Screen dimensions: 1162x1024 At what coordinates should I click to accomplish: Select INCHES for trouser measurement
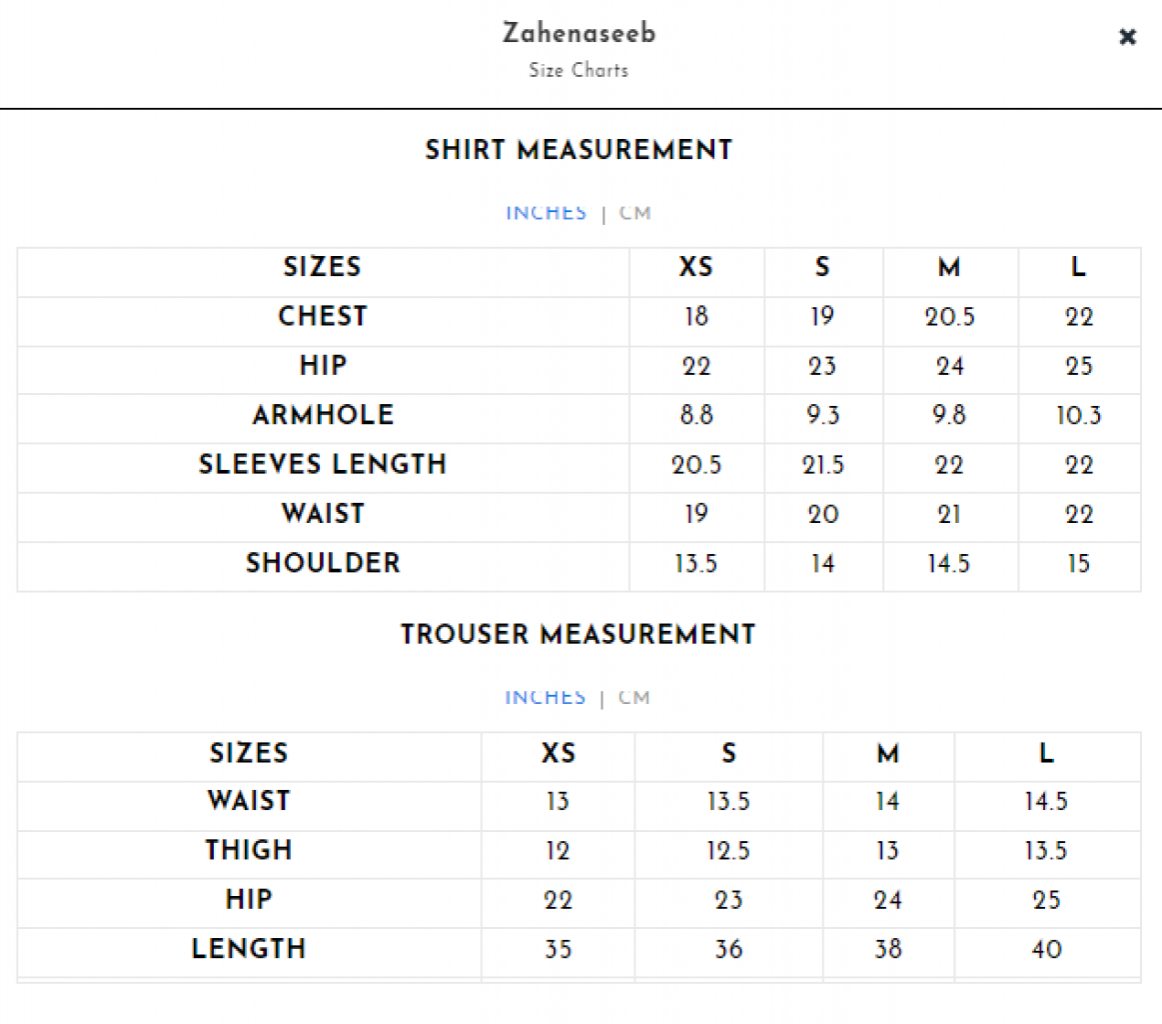tap(545, 698)
